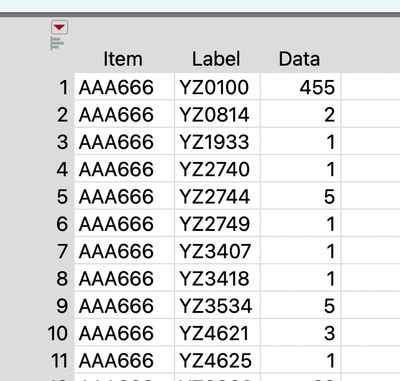
Task: Click the Label cell YZ3534
Action: [x=217, y=306]
